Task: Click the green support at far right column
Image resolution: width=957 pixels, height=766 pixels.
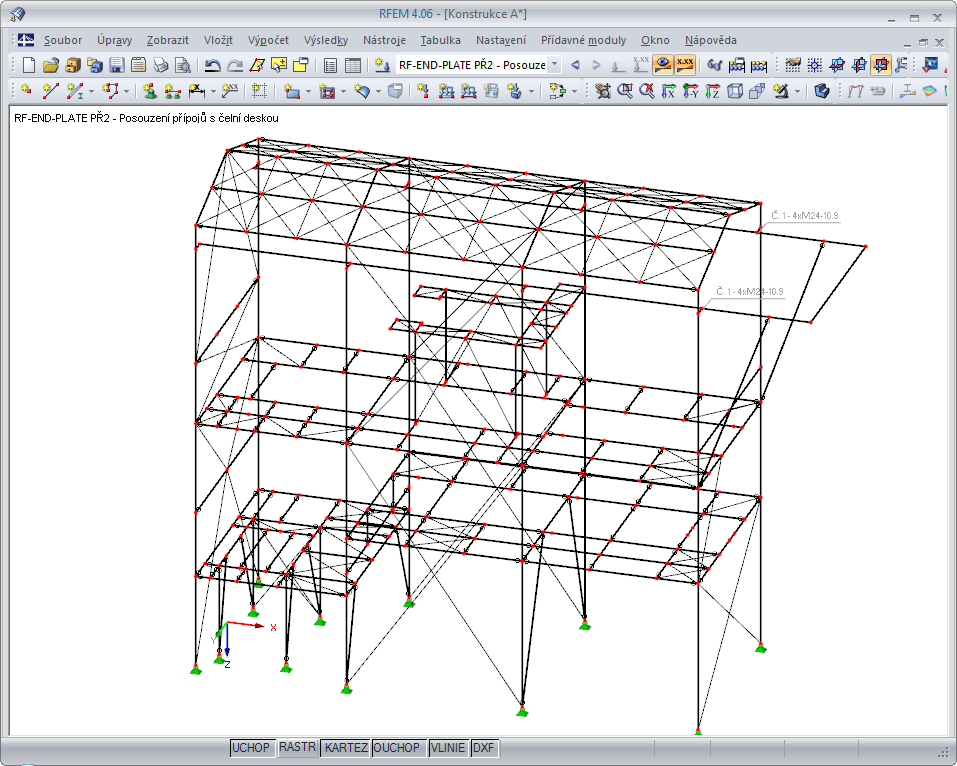Action: pyautogui.click(x=760, y=647)
